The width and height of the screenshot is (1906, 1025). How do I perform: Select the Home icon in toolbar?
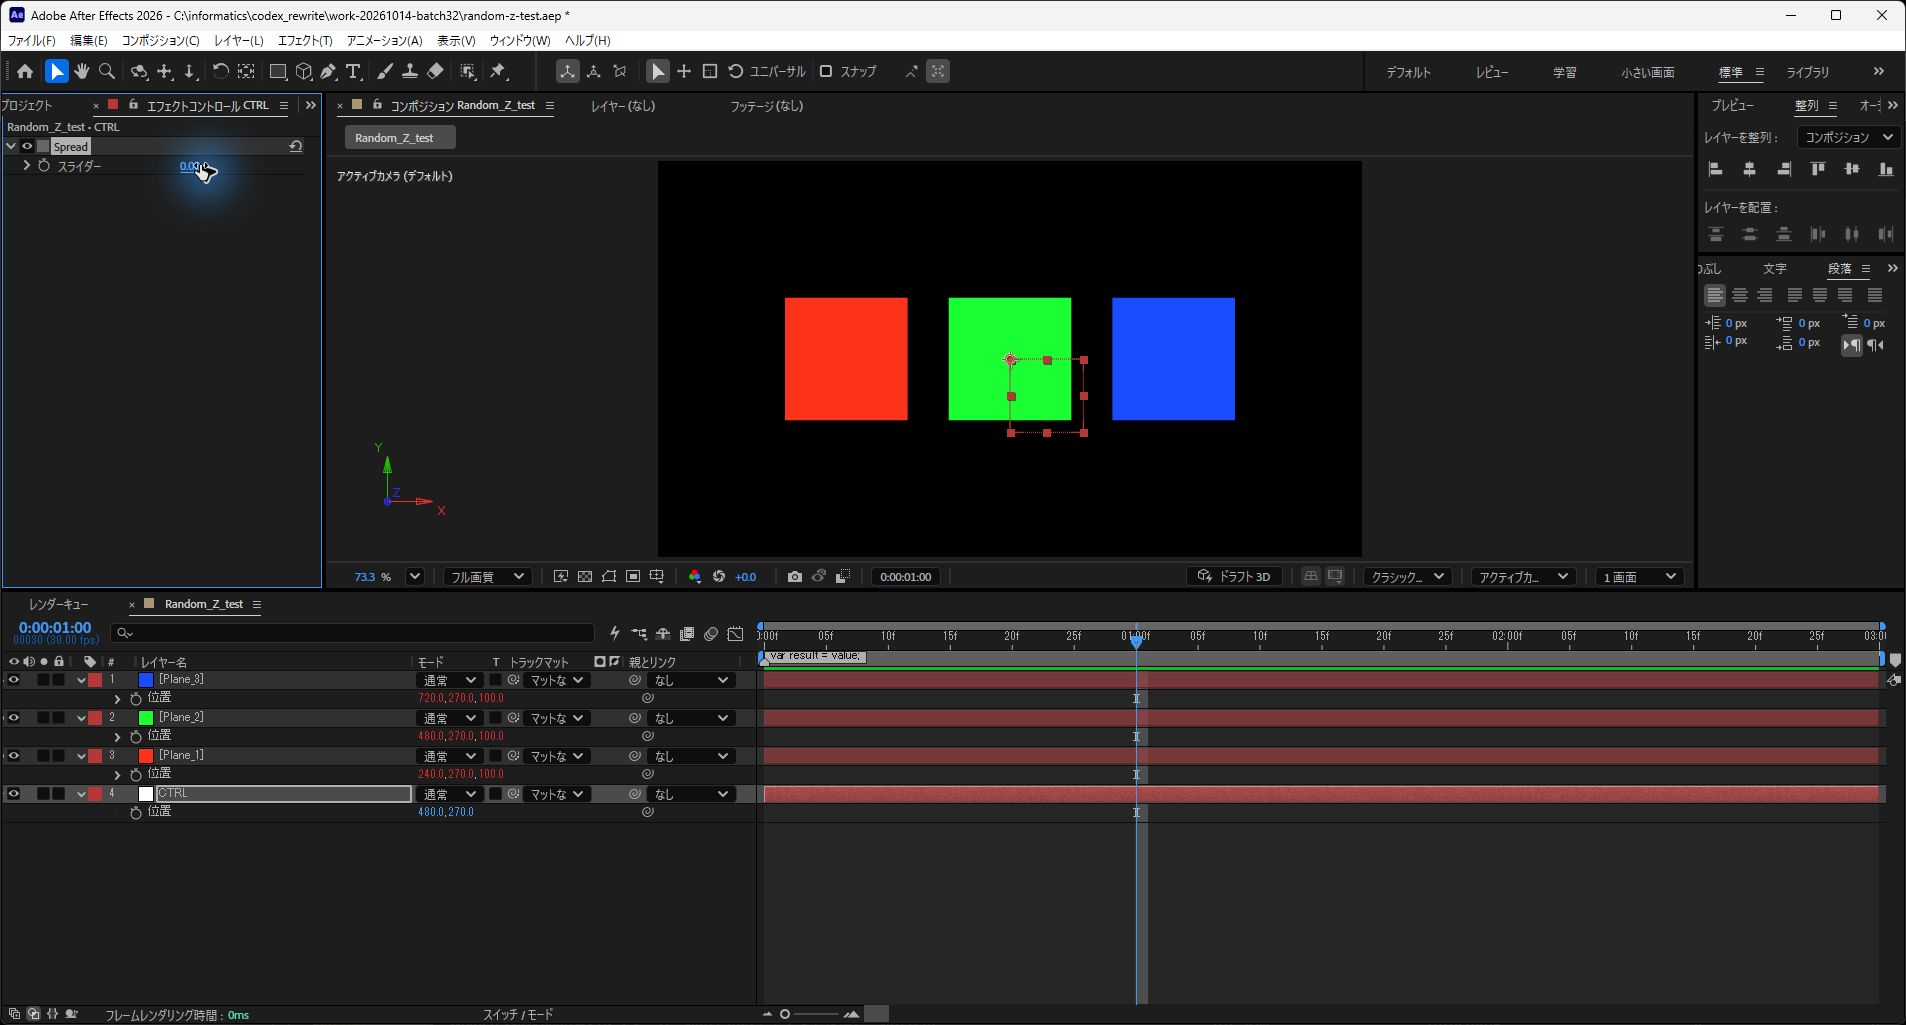[25, 71]
